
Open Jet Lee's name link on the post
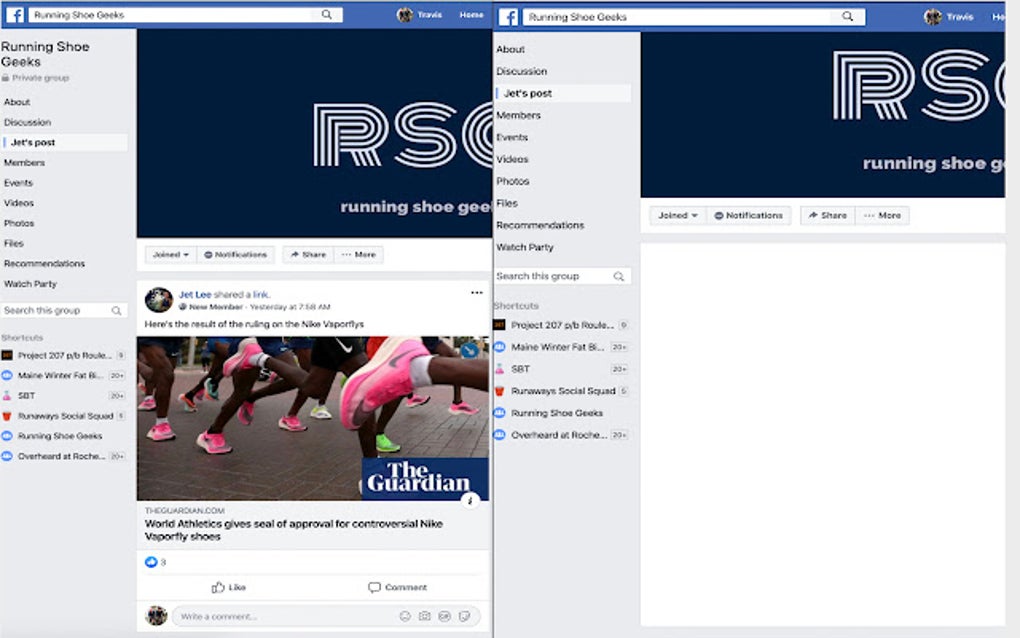(195, 295)
